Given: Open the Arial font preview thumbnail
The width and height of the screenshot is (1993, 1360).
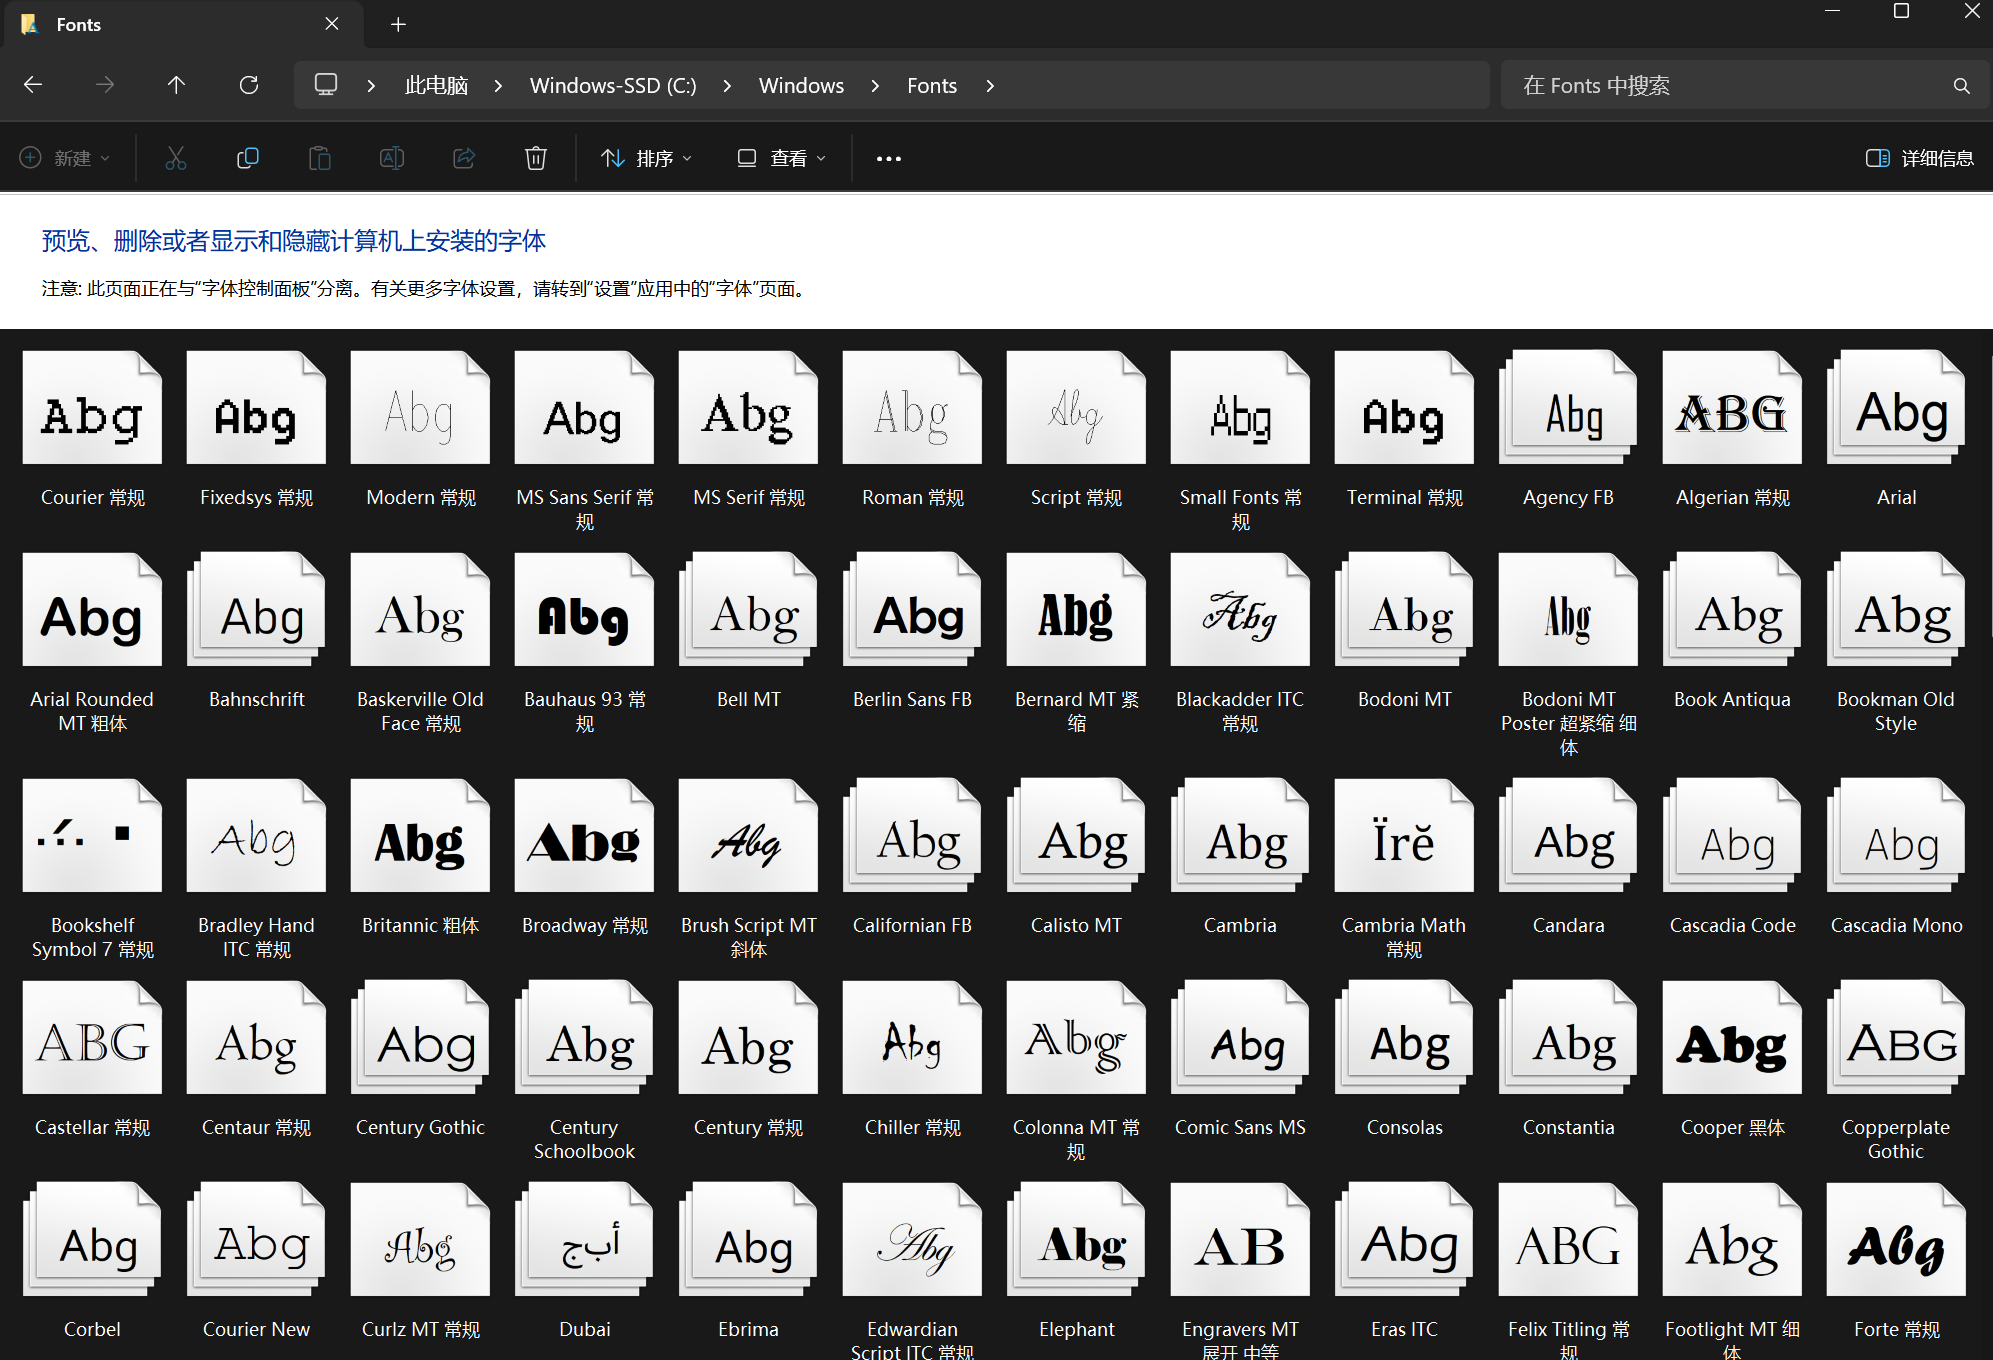Looking at the screenshot, I should click(1895, 407).
